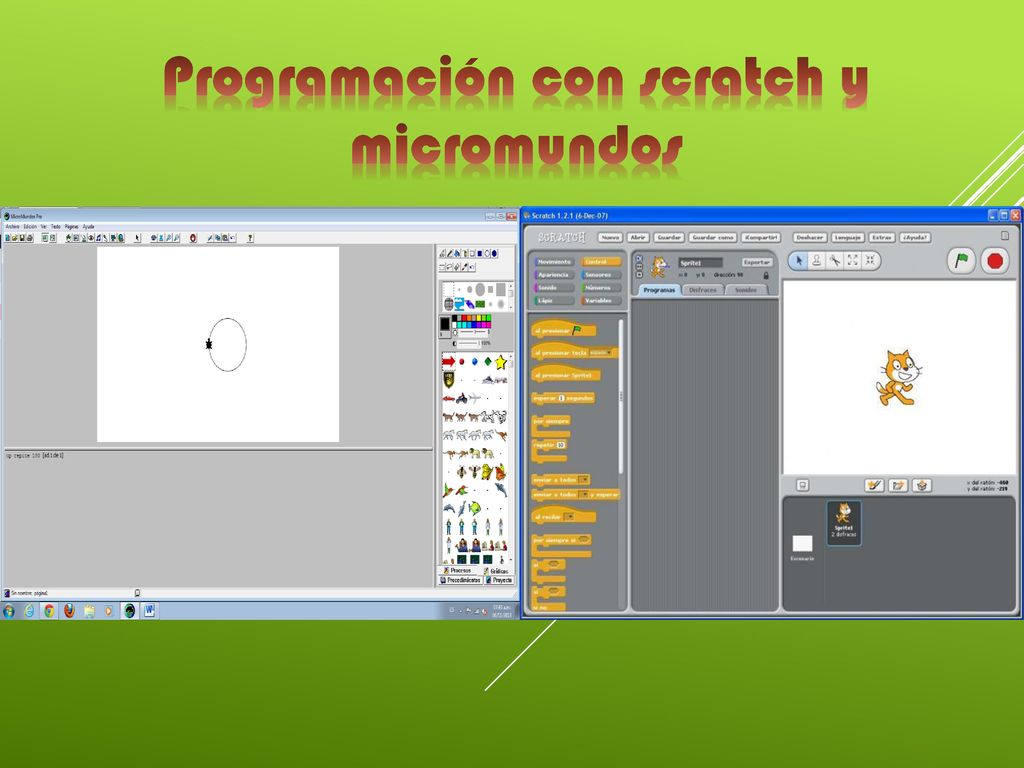Open the Páginas menu in MicroMundos
This screenshot has width=1024, height=768.
(72, 226)
